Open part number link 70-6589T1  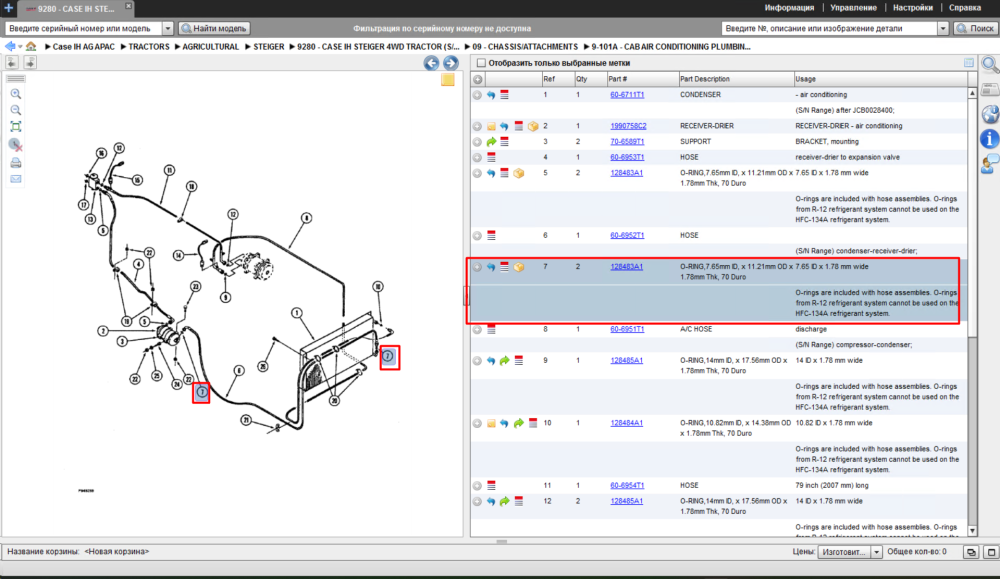(x=627, y=142)
